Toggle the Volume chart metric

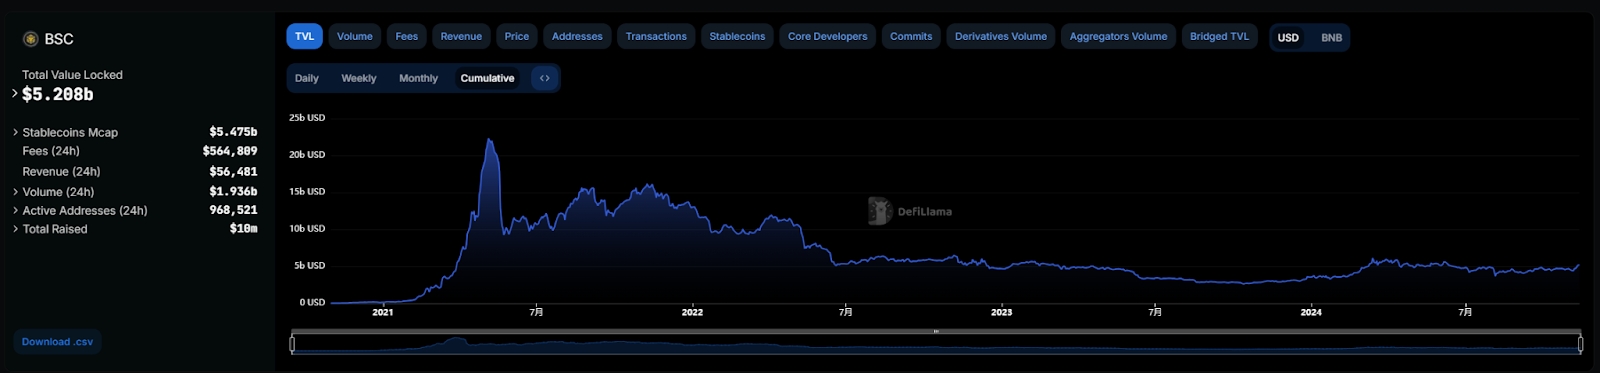click(355, 36)
